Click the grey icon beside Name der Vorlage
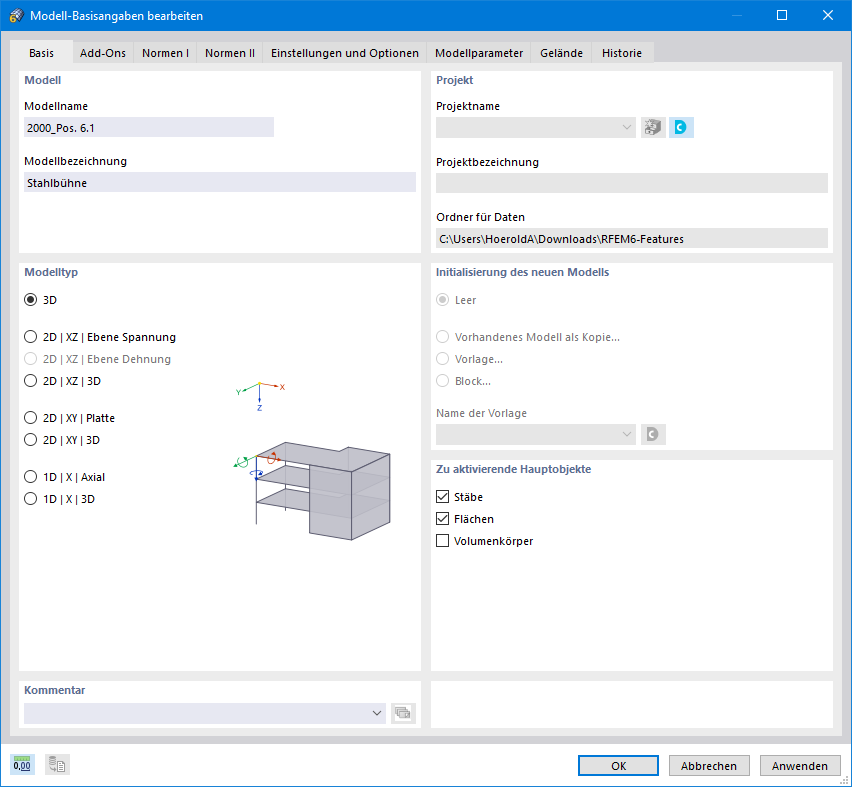 [653, 434]
